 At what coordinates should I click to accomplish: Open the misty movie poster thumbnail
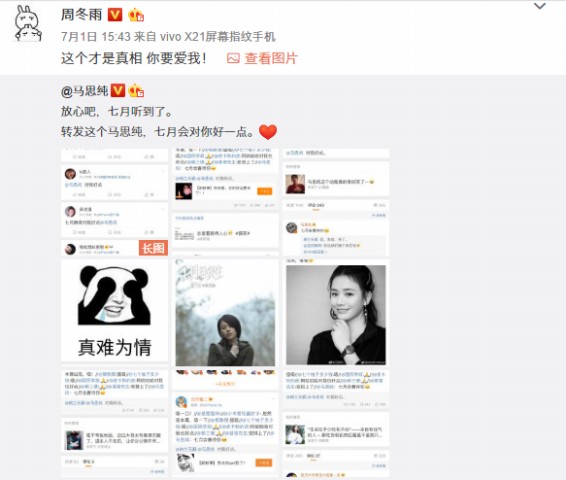pyautogui.click(x=225, y=312)
